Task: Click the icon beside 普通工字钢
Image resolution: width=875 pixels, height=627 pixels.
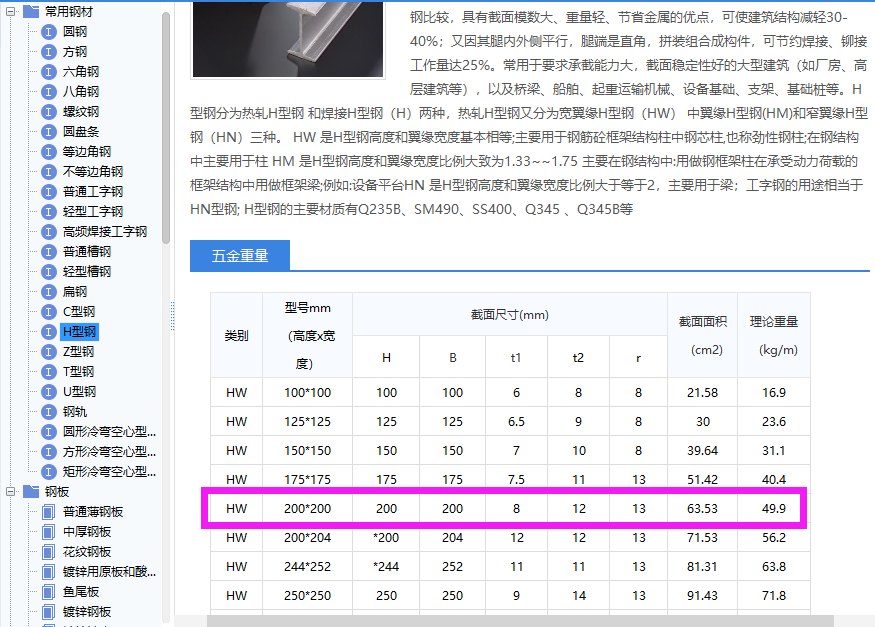Action: pos(49,192)
